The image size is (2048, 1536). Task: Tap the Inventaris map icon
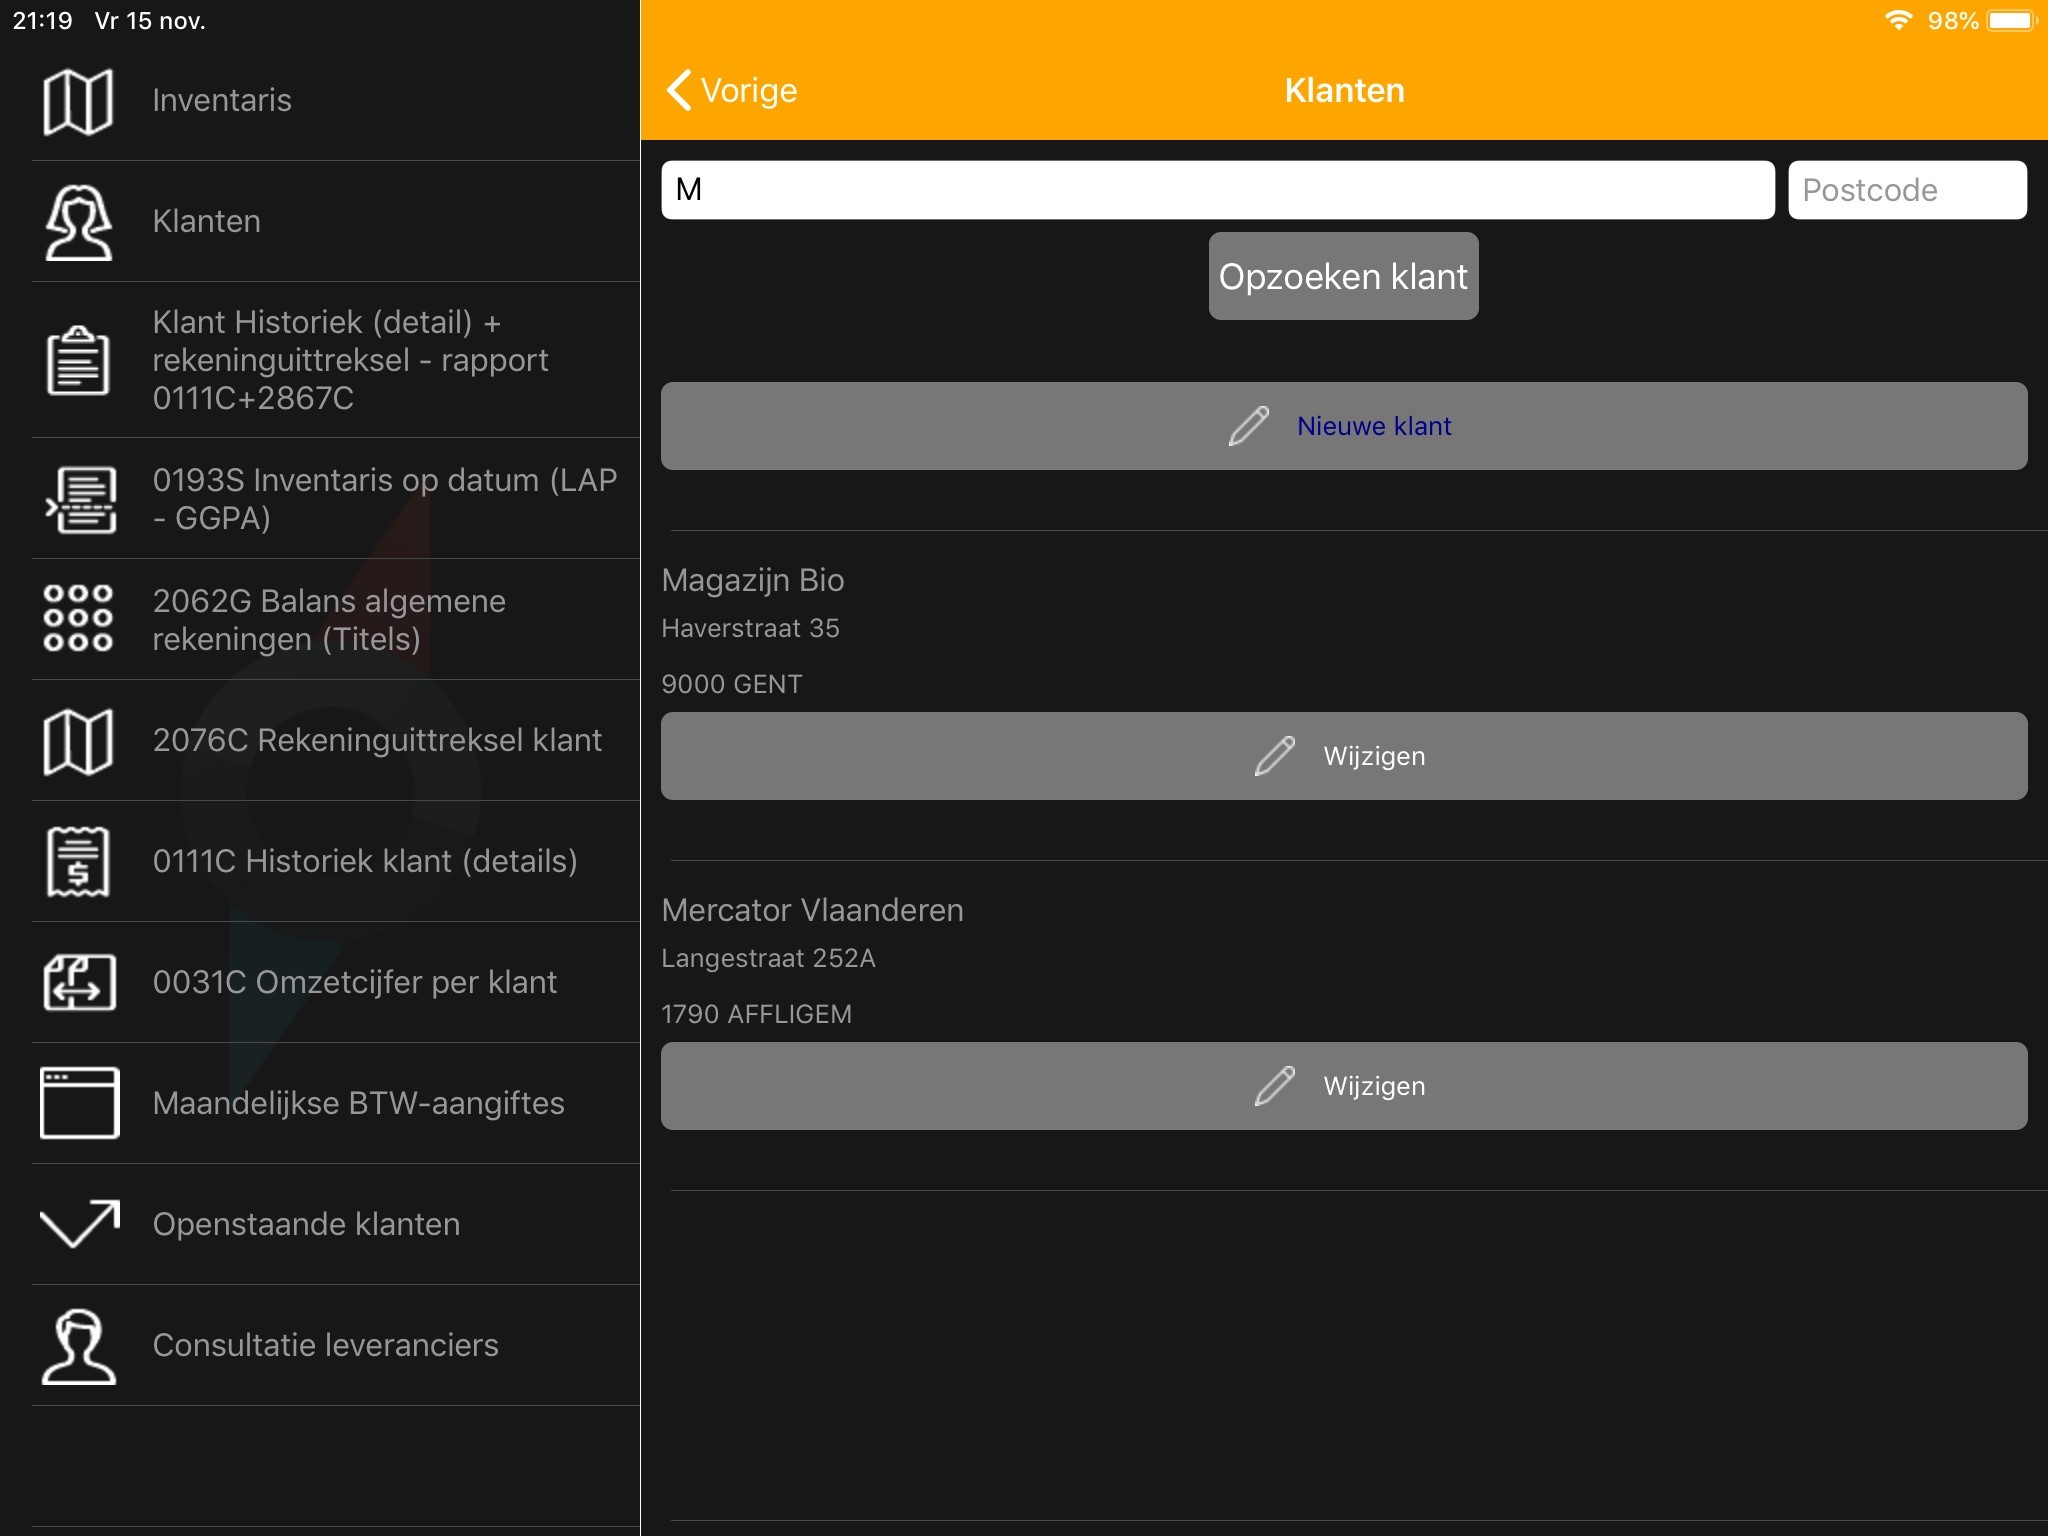(x=78, y=101)
